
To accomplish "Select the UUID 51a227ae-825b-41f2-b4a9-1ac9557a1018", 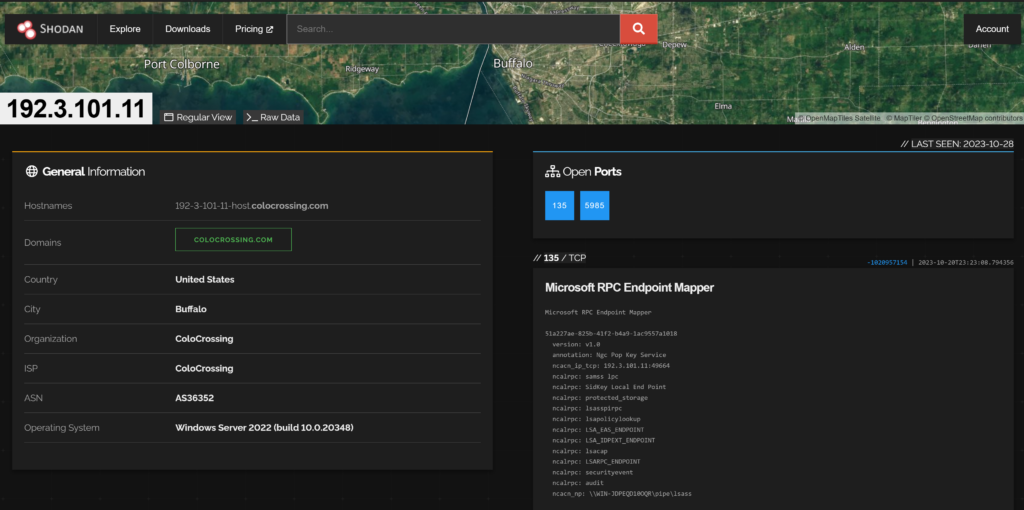I will click(611, 334).
